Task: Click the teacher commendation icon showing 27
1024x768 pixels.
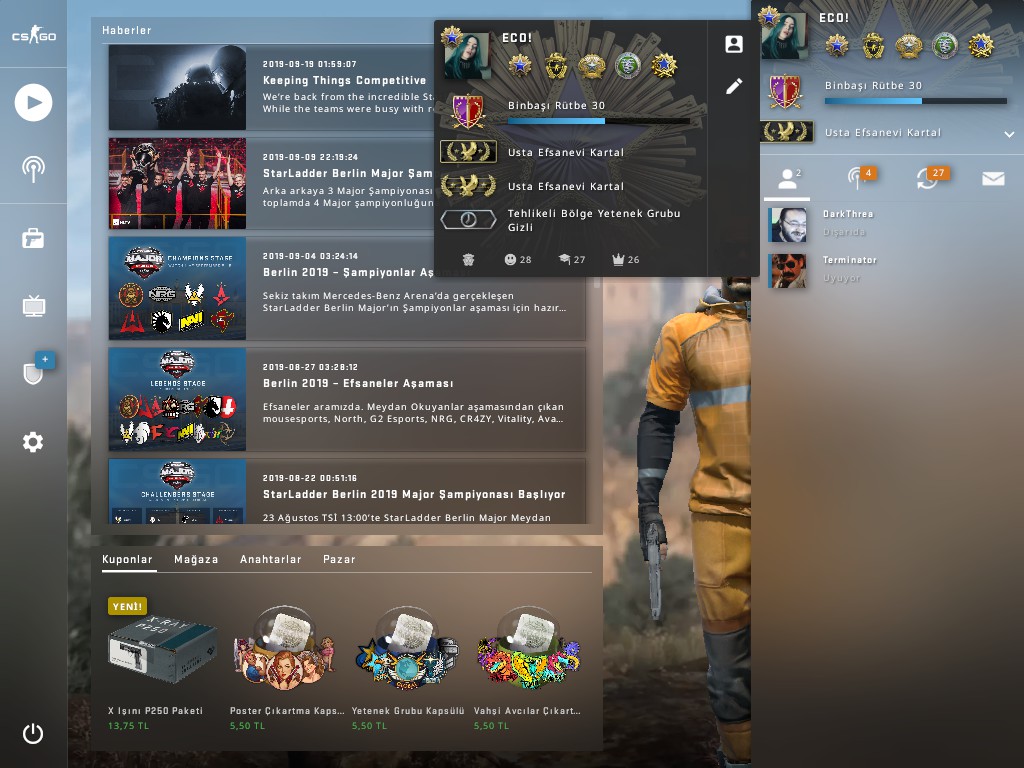Action: [x=572, y=259]
